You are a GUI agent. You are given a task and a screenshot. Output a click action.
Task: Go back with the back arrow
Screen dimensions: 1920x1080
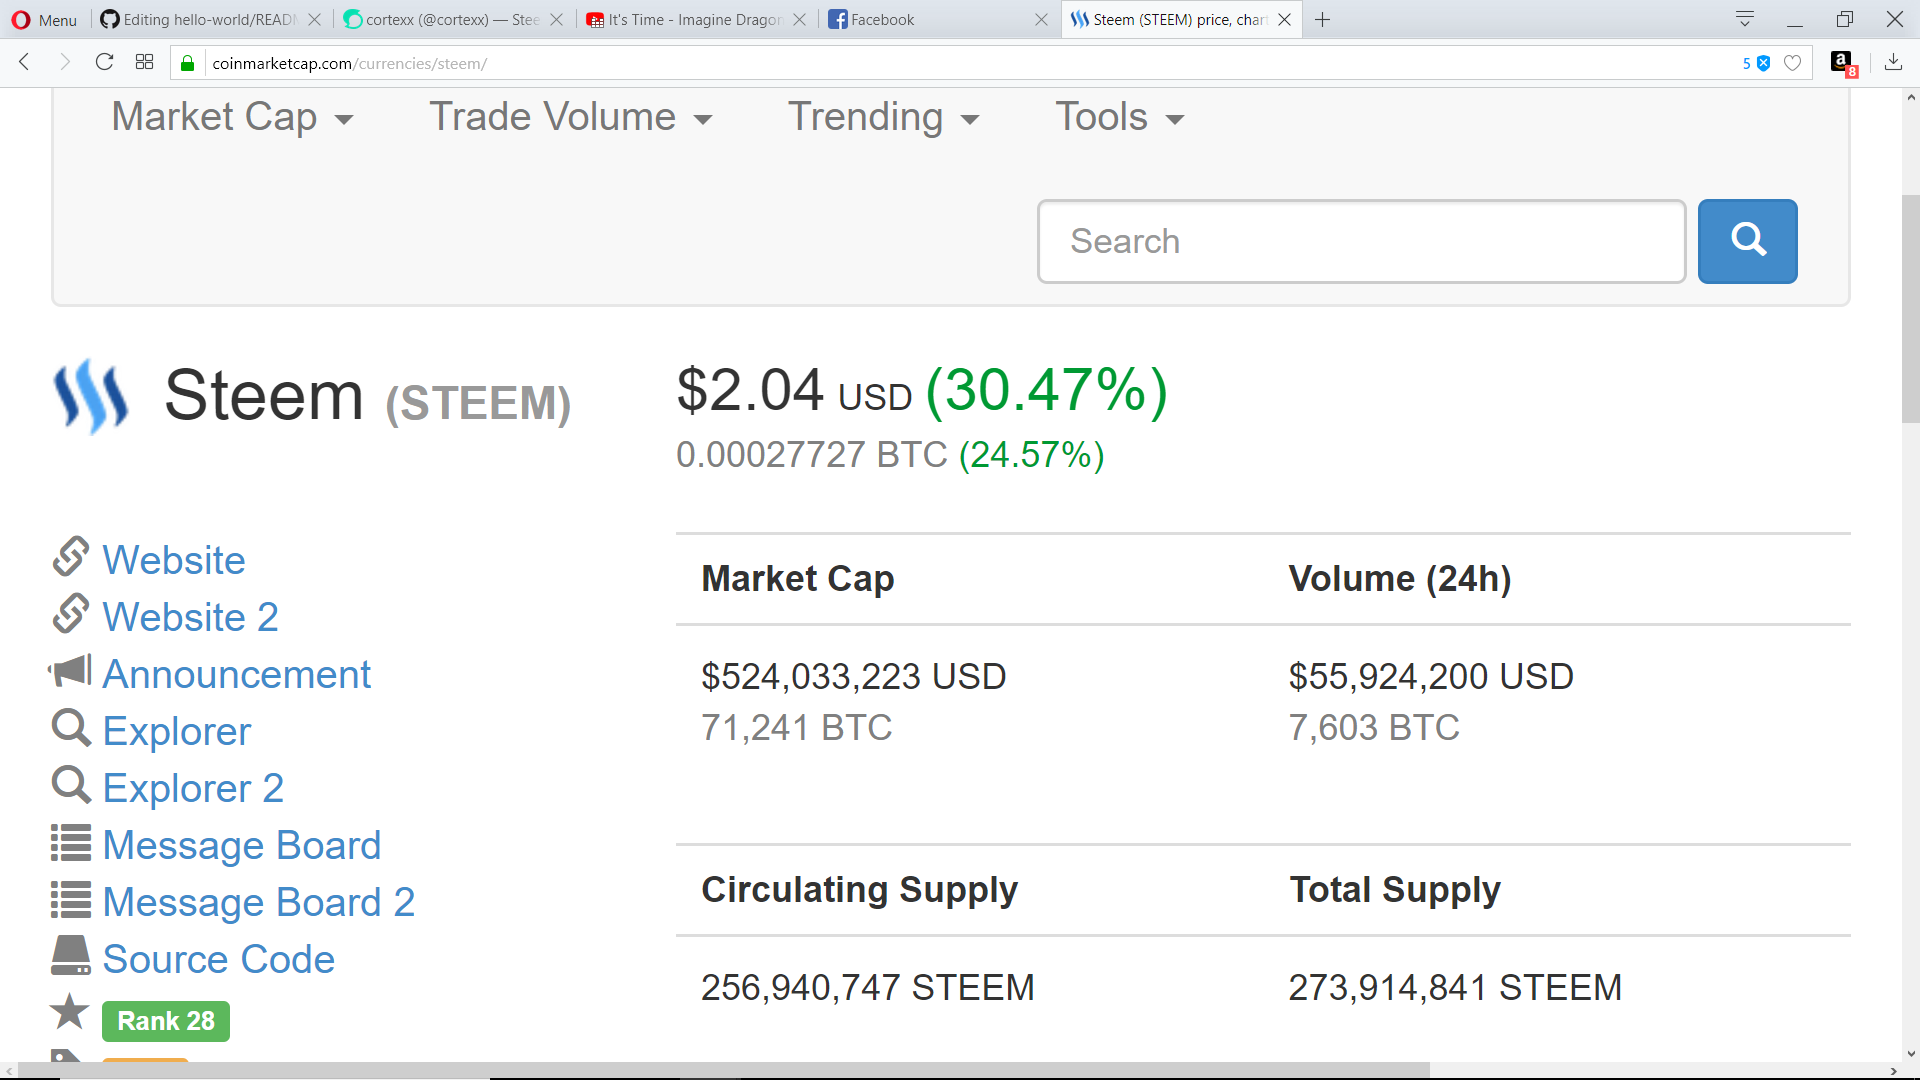pos(24,62)
